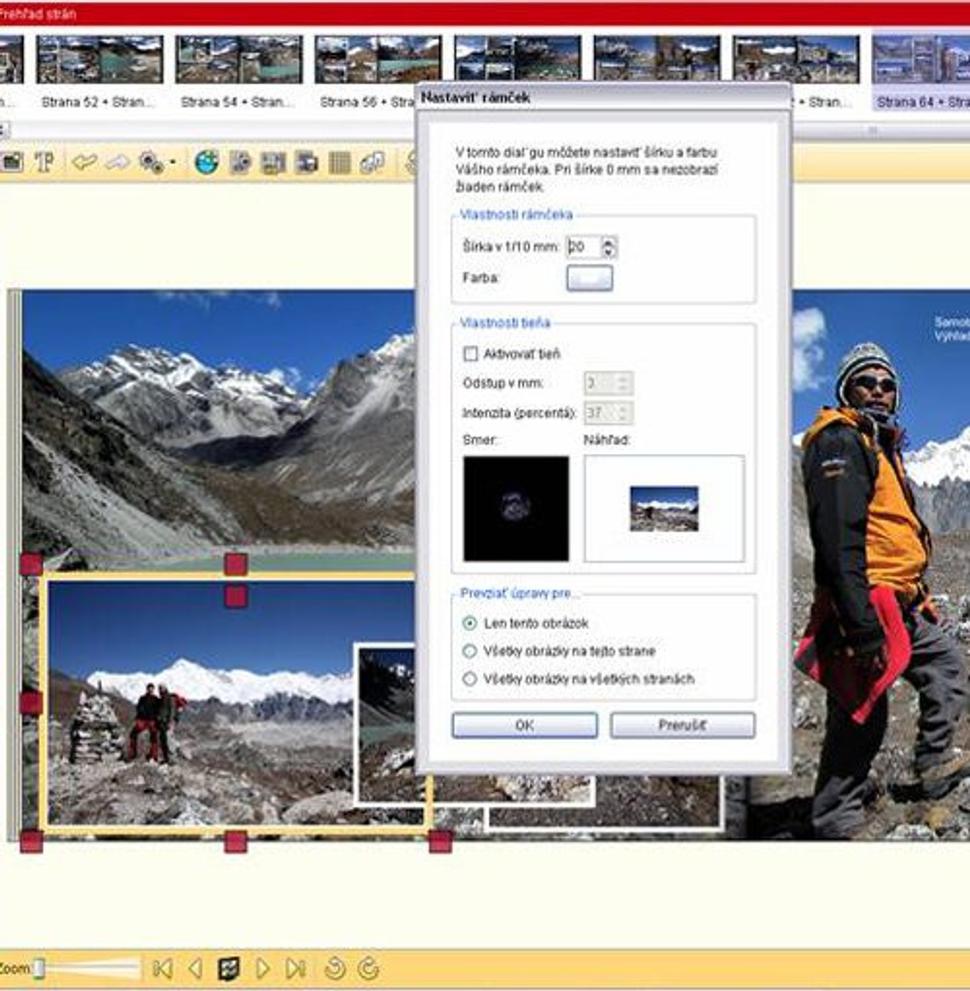Toggle the grid icon in toolbar

pyautogui.click(x=340, y=162)
